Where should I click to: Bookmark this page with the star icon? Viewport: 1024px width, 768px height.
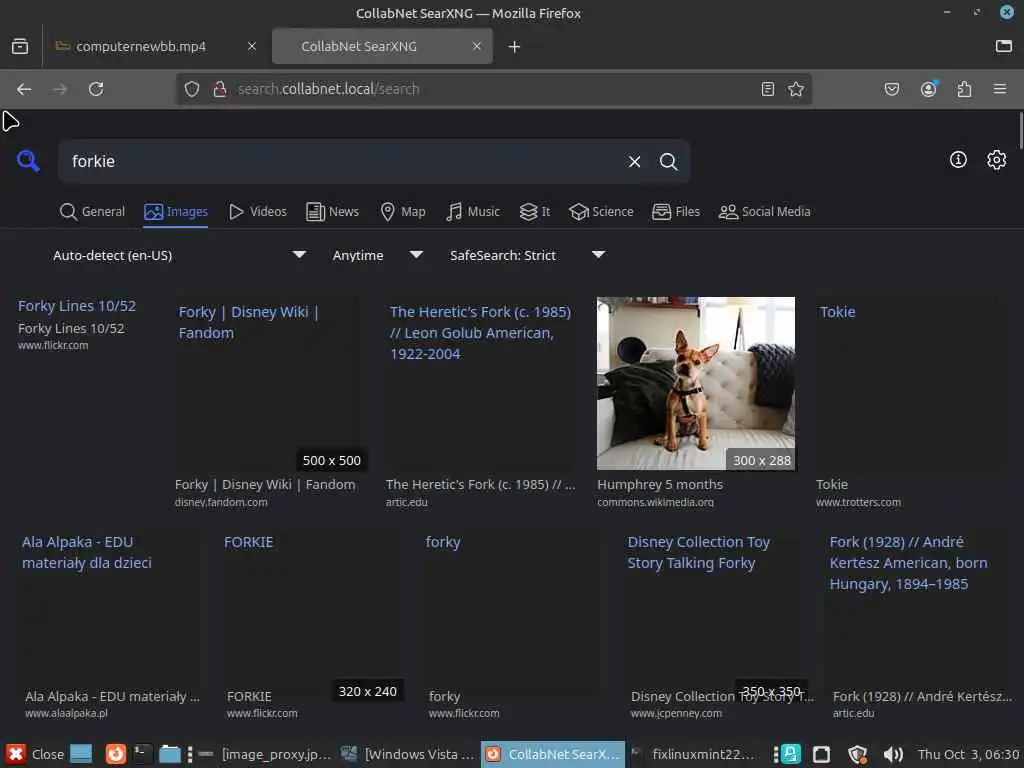pyautogui.click(x=795, y=89)
